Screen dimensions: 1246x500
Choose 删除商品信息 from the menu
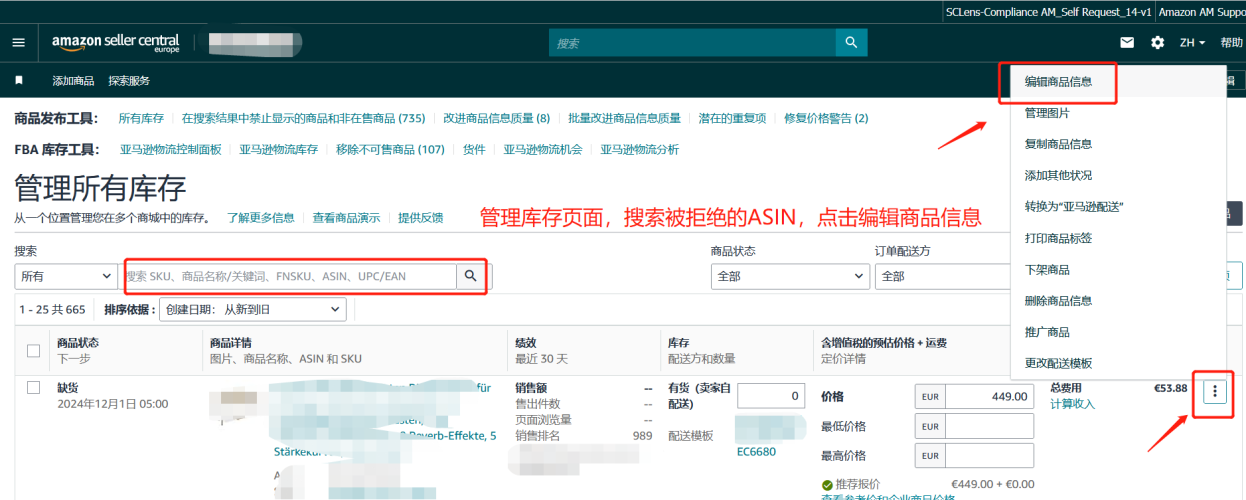tap(1058, 300)
